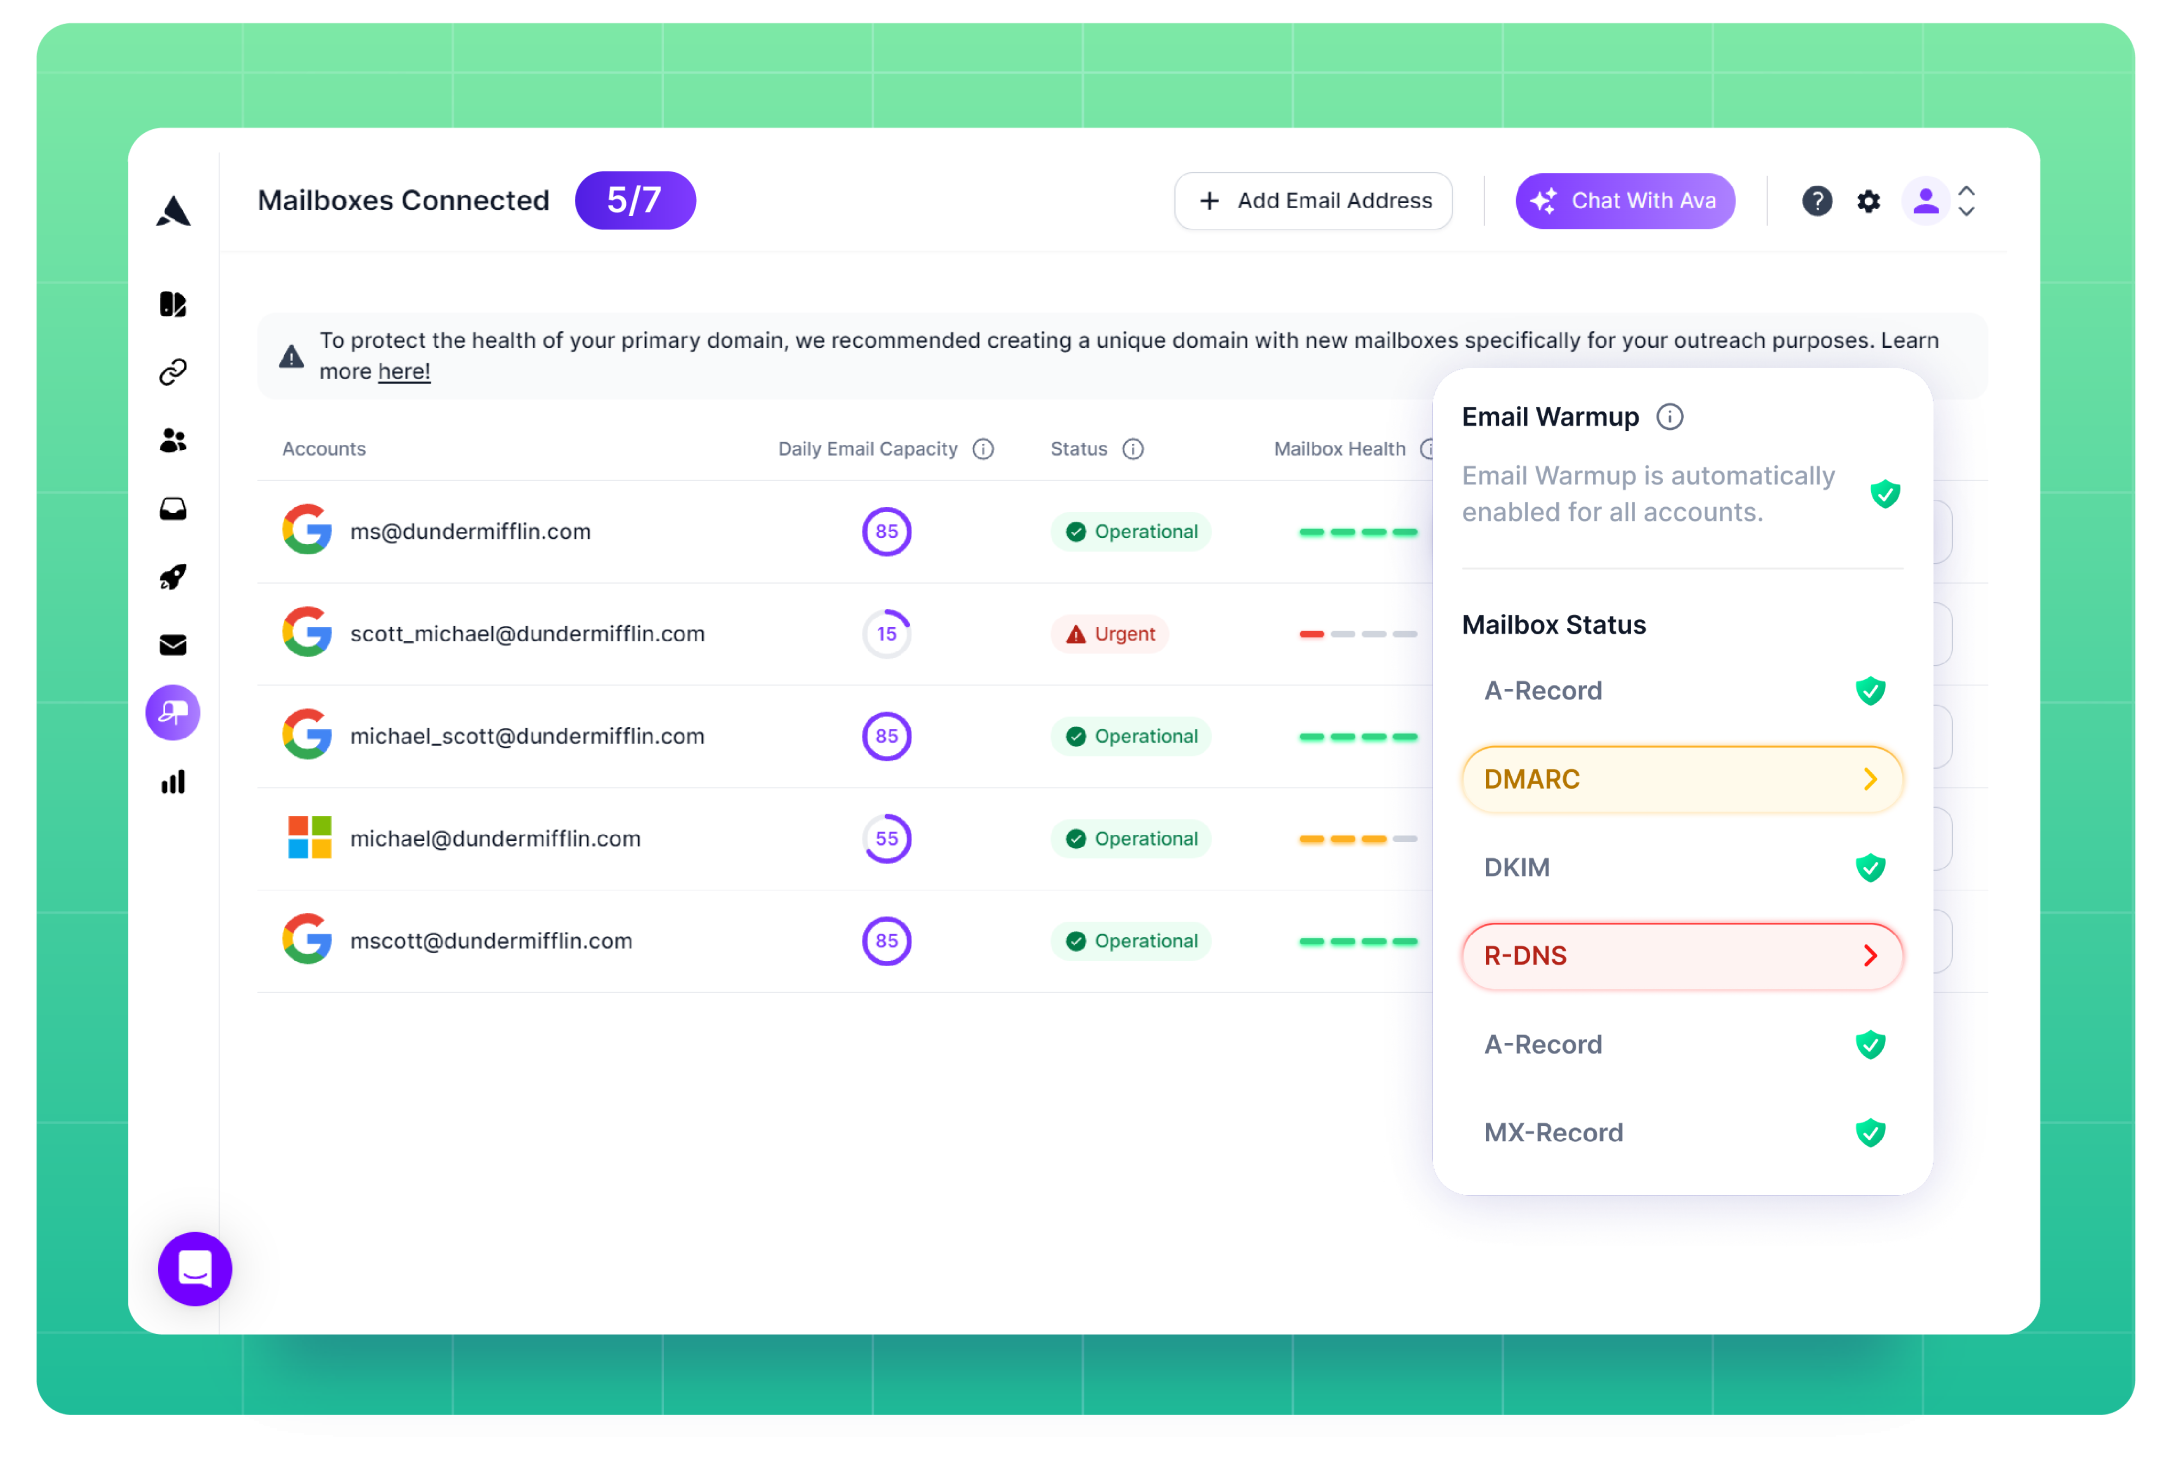Click the Operational badge for michael_scott
Screen dimensions: 2168x1463
coord(1131,736)
